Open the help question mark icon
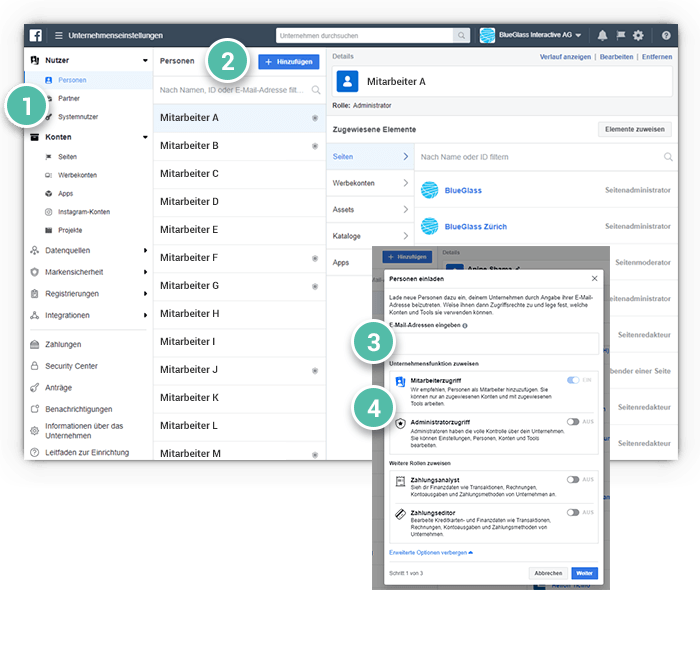700x646 pixels. 666,35
